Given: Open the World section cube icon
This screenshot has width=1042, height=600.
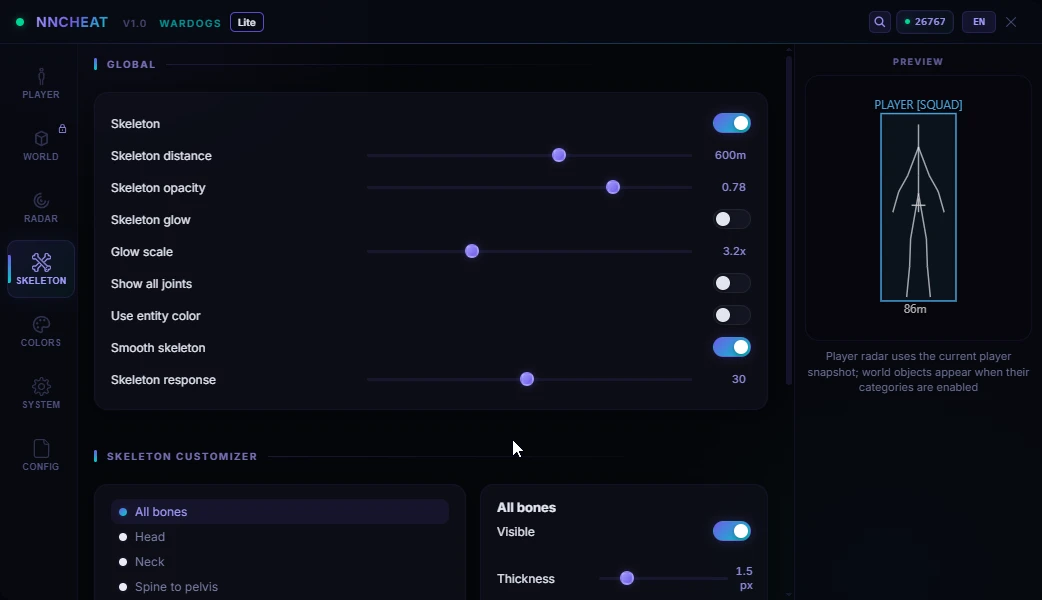Looking at the screenshot, I should tap(41, 138).
